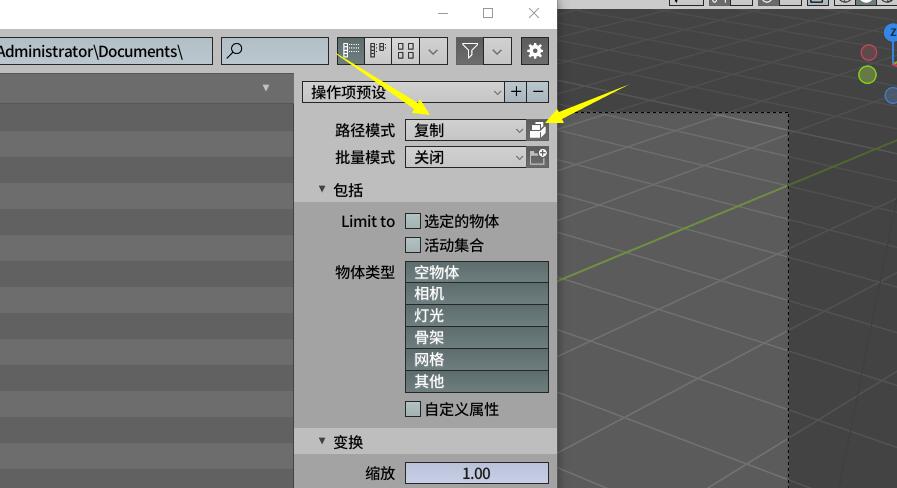Toggle batch own directory icon

tap(538, 157)
